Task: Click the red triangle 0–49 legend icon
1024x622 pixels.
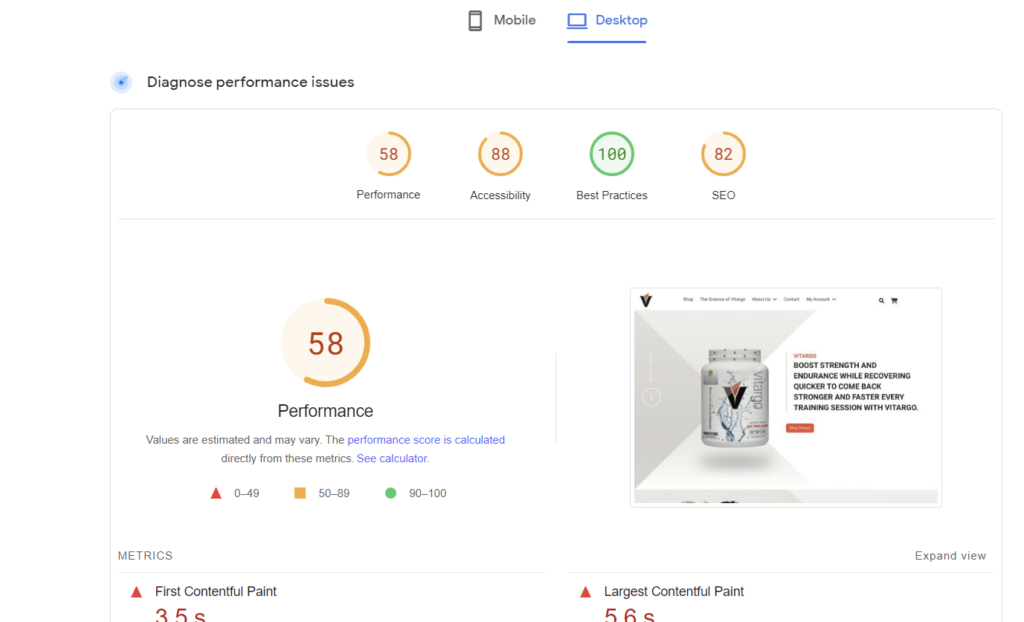Action: 215,493
